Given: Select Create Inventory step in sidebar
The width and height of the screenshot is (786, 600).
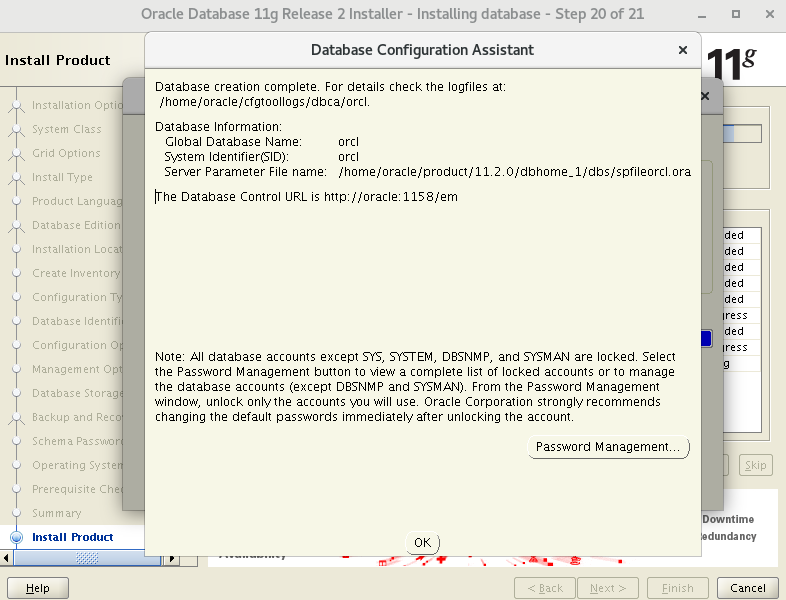Looking at the screenshot, I should click(76, 274).
